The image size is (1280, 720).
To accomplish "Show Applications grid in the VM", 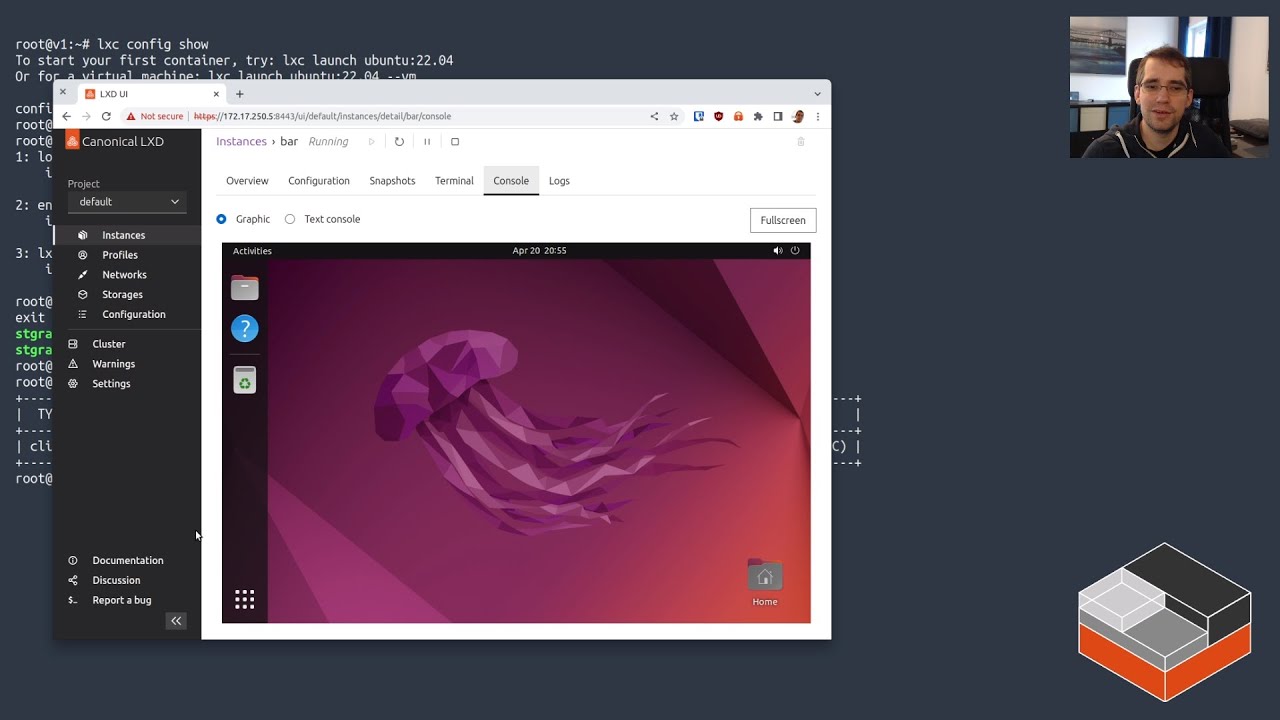I will coord(245,599).
